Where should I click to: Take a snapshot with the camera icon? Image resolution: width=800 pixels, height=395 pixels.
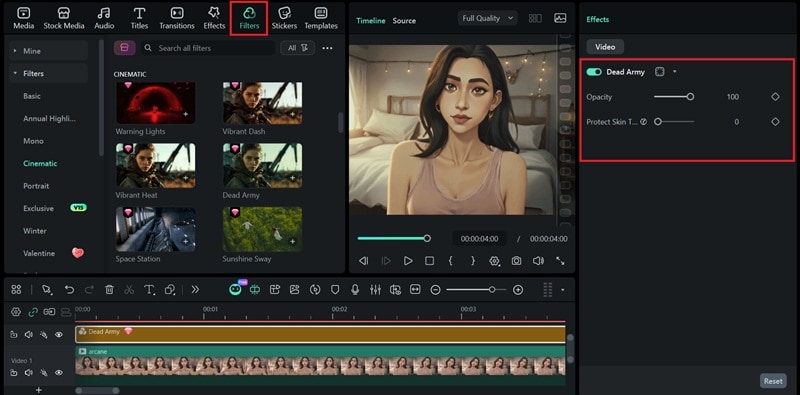point(516,261)
